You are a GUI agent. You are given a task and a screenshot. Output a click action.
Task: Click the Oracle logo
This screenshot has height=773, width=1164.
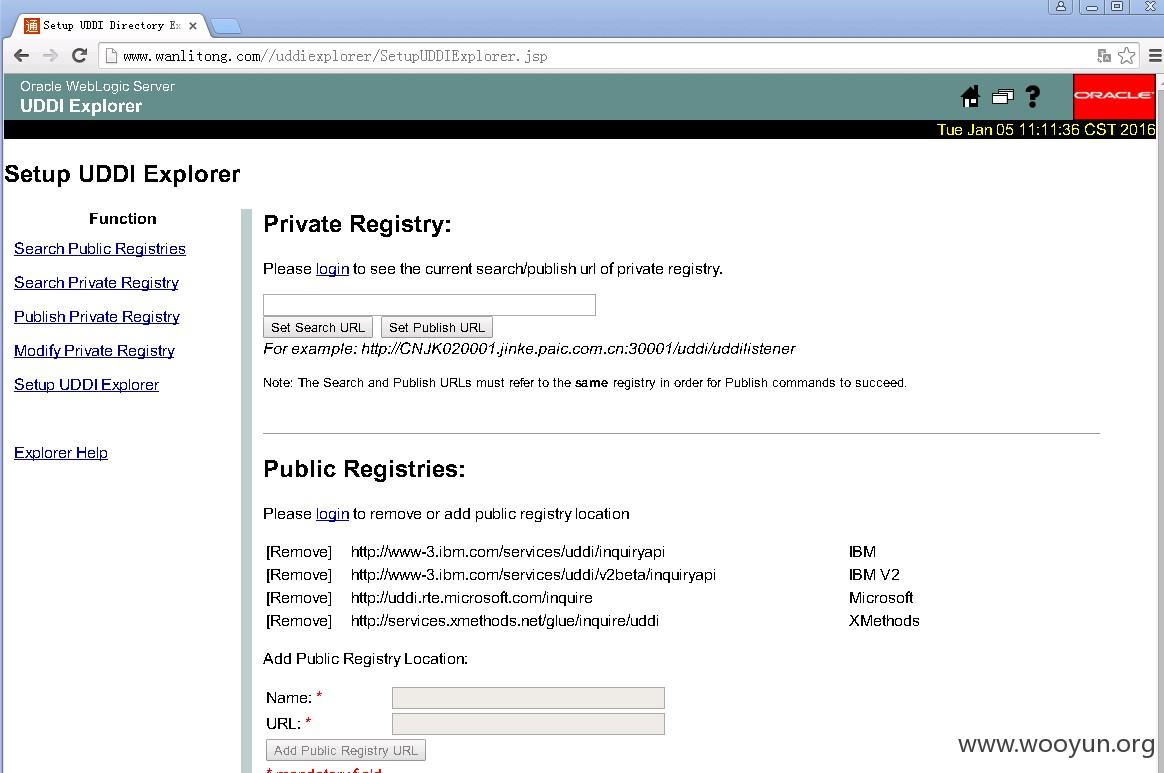pyautogui.click(x=1114, y=96)
